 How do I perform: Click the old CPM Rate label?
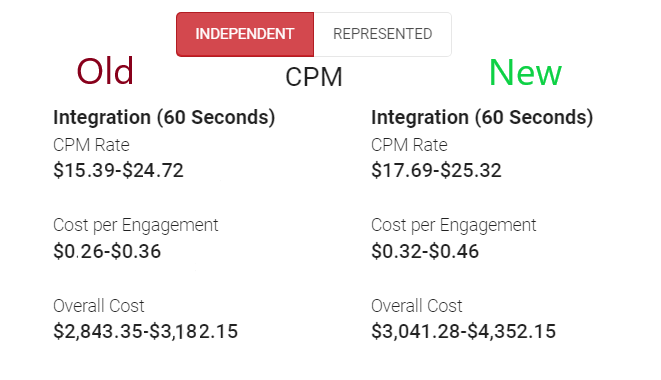coord(91,145)
